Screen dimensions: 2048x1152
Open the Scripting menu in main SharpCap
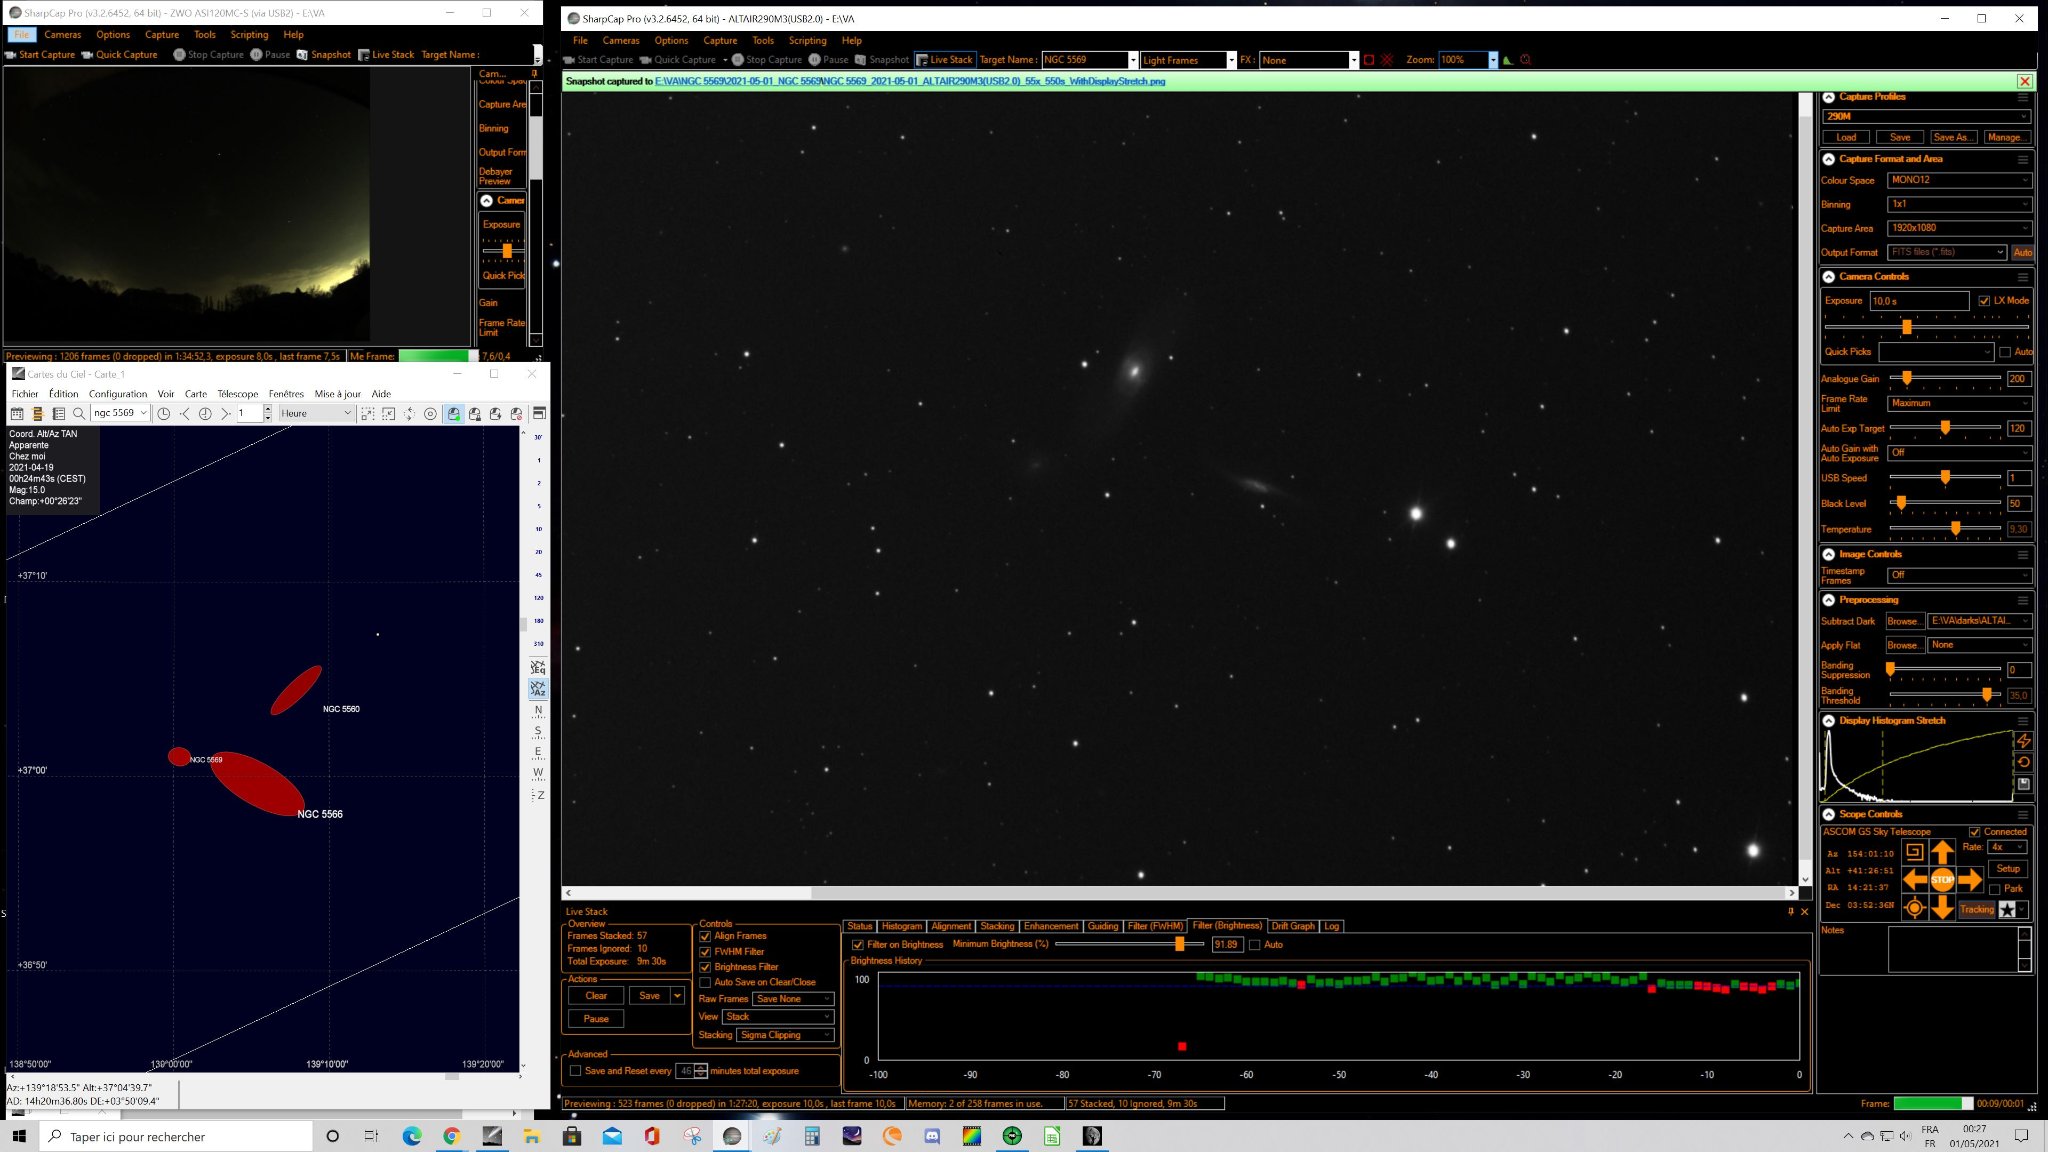(807, 41)
